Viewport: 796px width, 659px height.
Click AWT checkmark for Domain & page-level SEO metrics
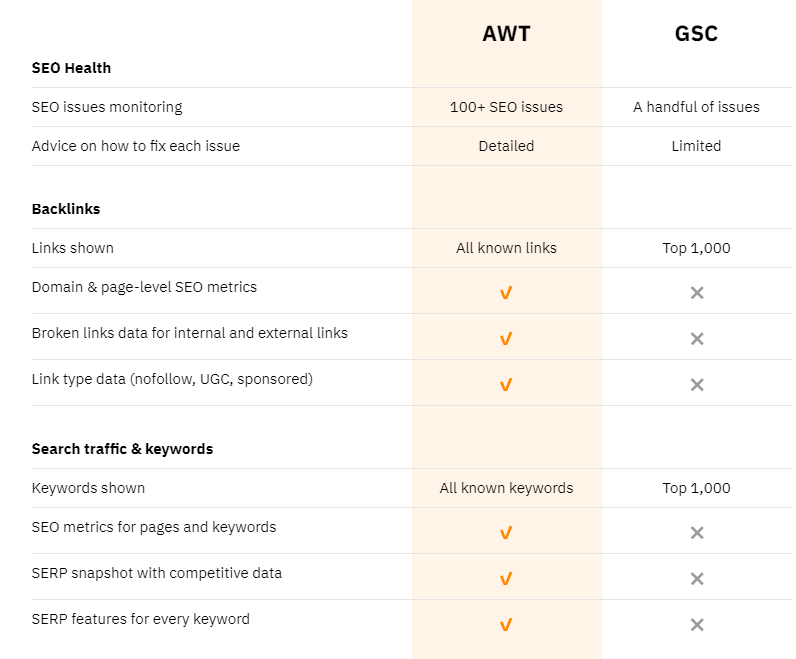pyautogui.click(x=506, y=293)
